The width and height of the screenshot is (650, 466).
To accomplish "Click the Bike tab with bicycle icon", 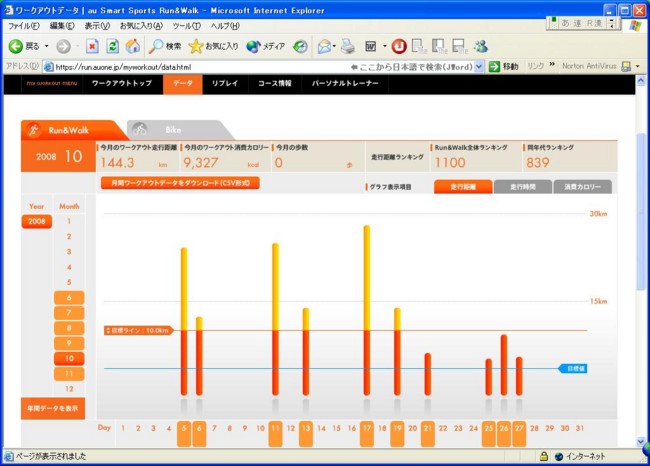I will (178, 130).
